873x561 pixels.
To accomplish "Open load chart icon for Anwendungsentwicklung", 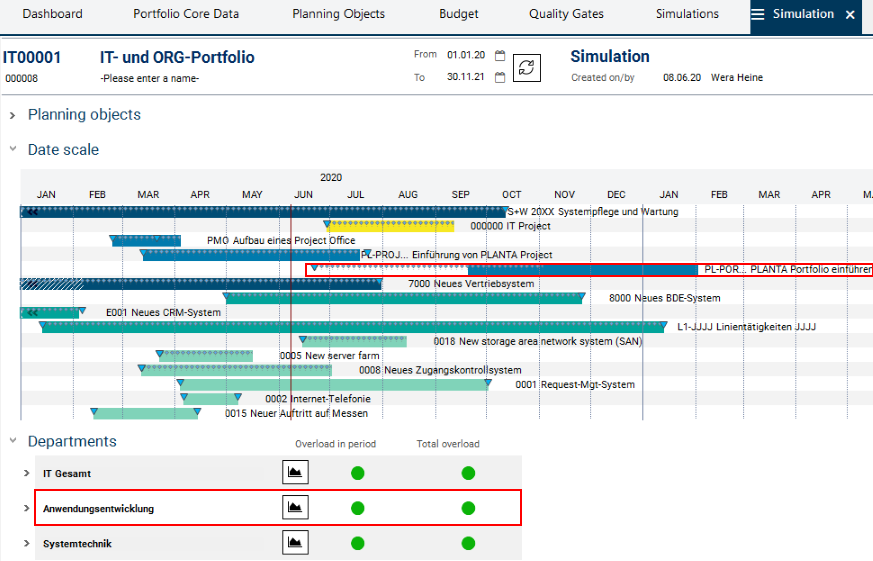I will coord(295,508).
